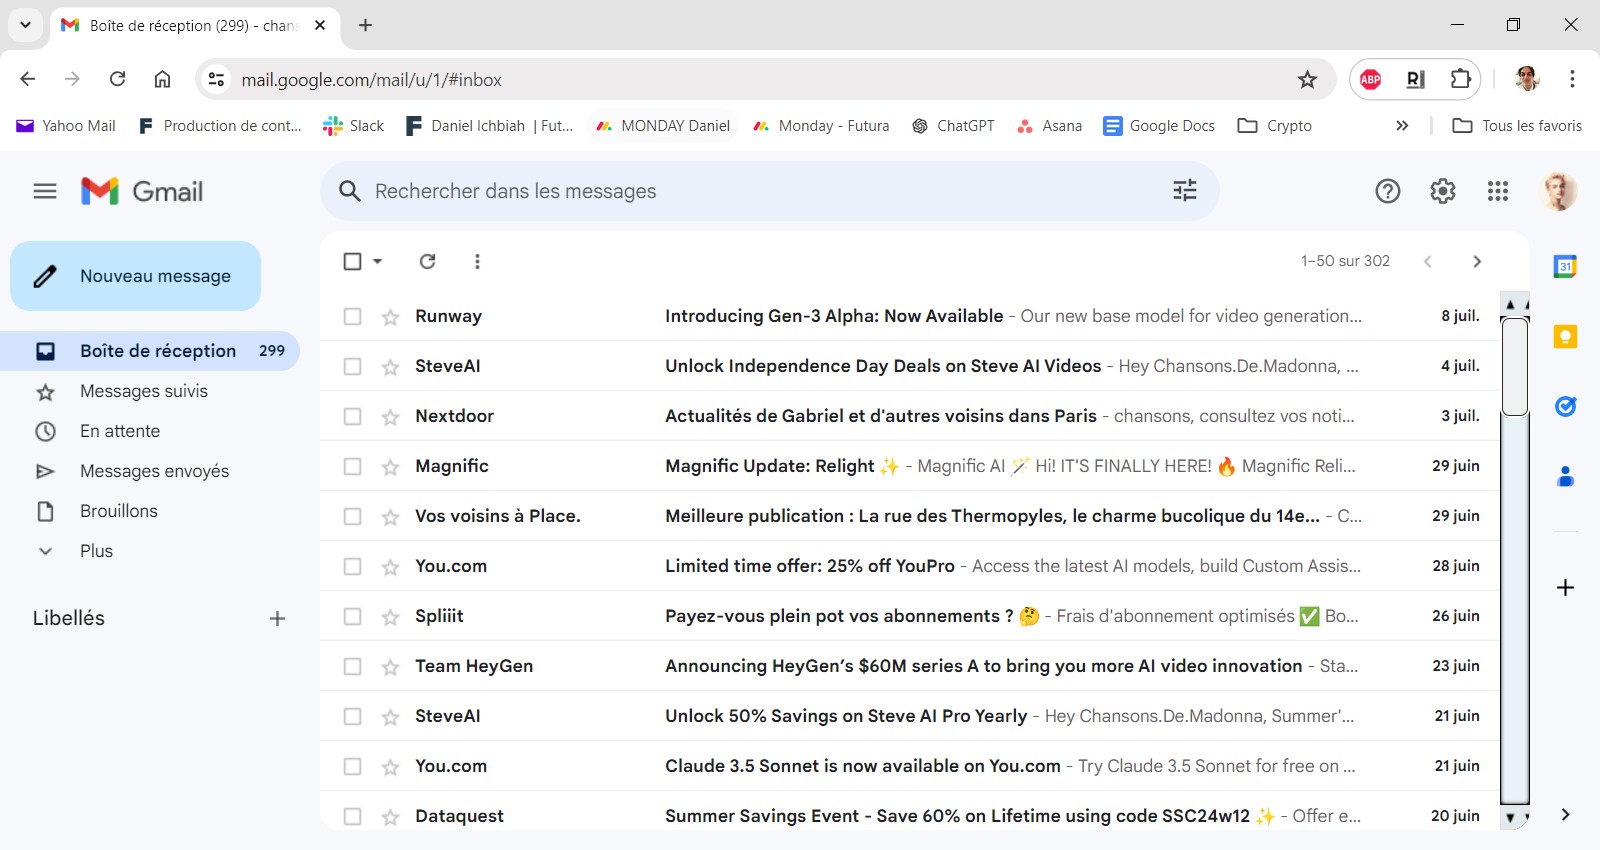Refresh the inbox message list

pyautogui.click(x=427, y=261)
